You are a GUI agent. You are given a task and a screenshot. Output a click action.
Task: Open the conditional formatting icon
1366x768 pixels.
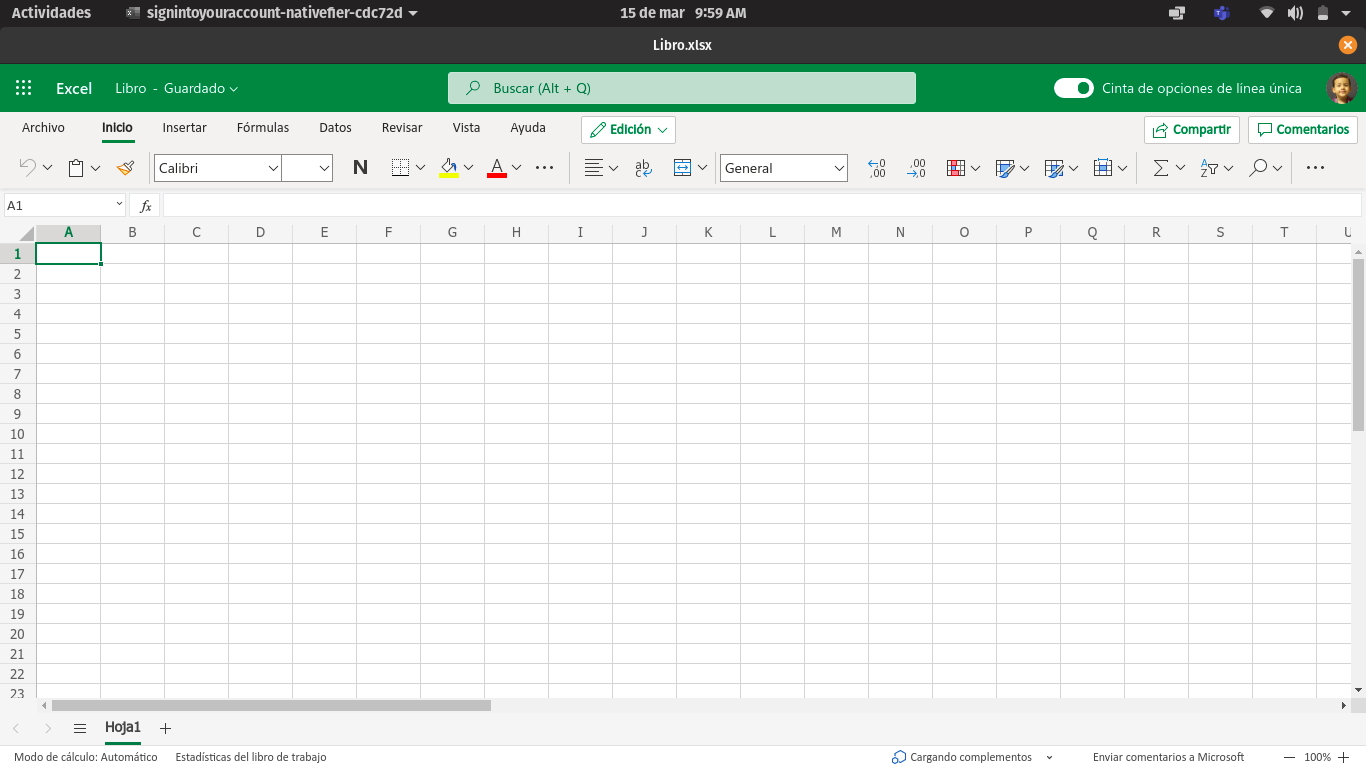[x=955, y=168]
